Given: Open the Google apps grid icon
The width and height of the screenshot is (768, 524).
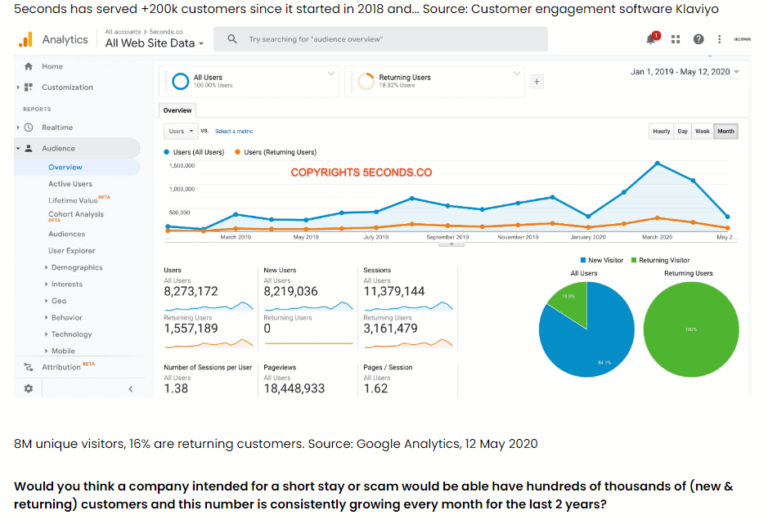Looking at the screenshot, I should coord(676,39).
